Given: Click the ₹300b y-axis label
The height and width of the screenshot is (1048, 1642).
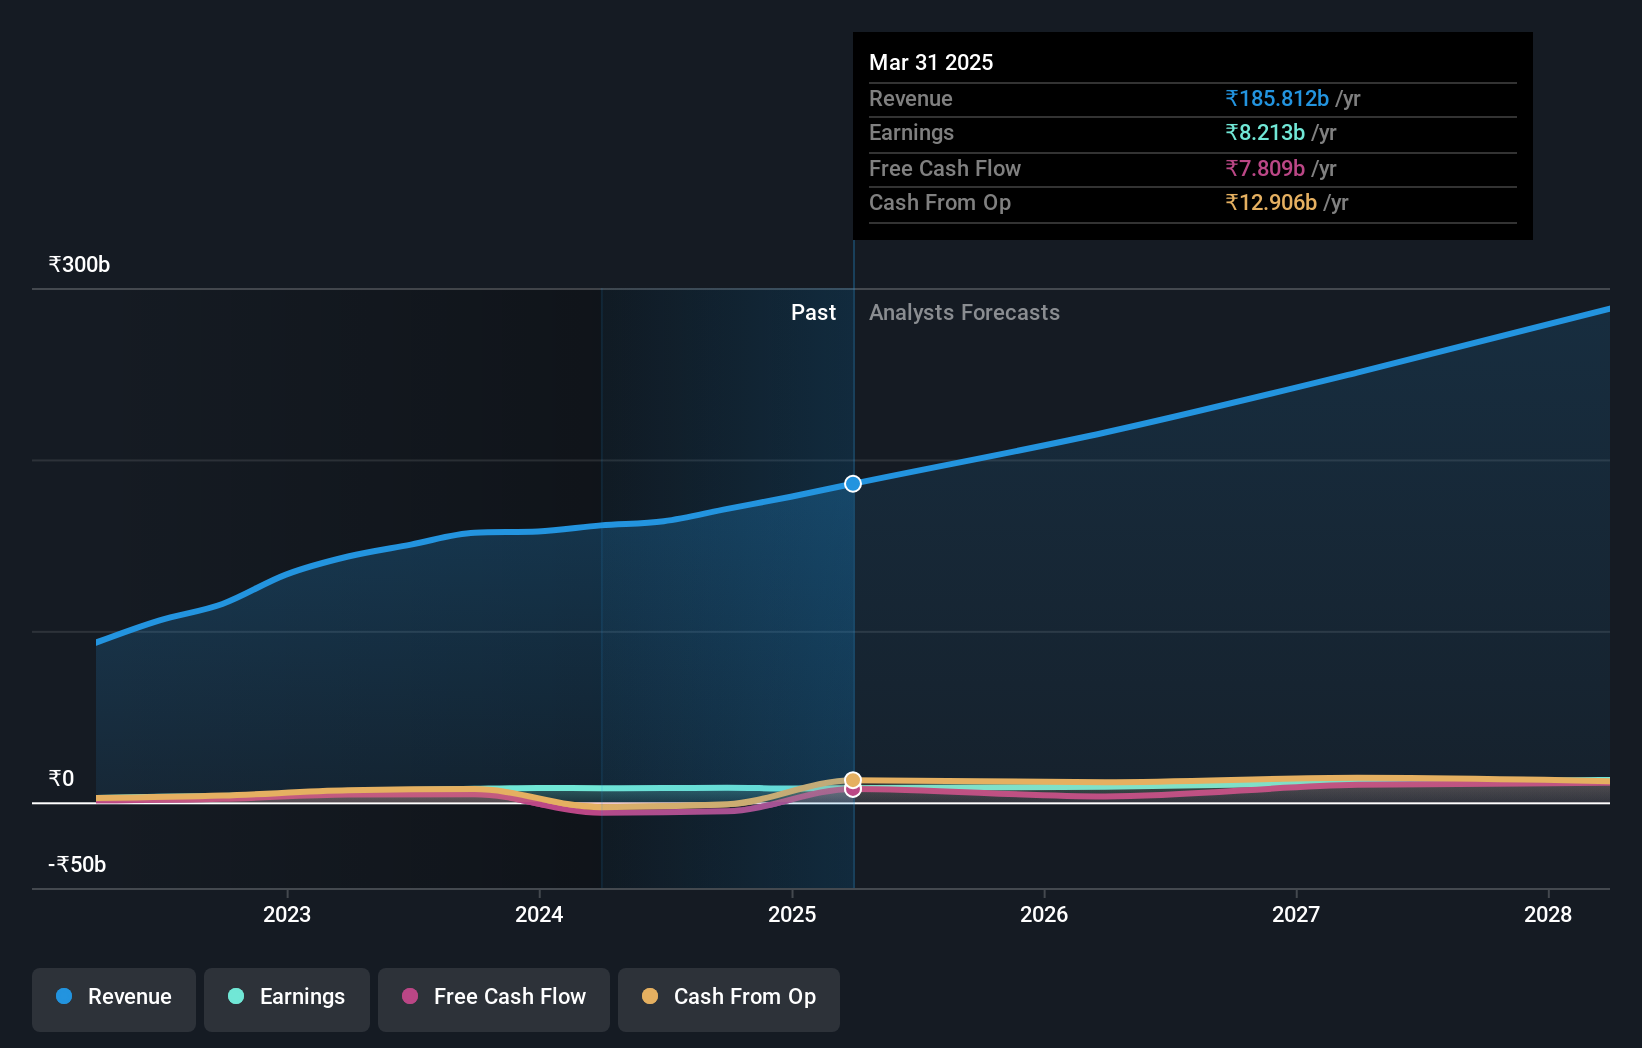Looking at the screenshot, I should 79,264.
